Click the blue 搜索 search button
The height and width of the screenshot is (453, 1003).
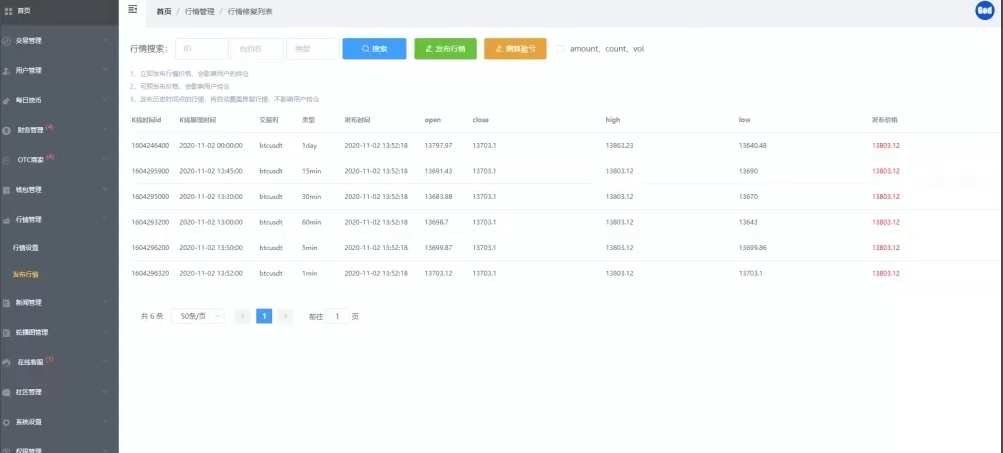pos(374,48)
